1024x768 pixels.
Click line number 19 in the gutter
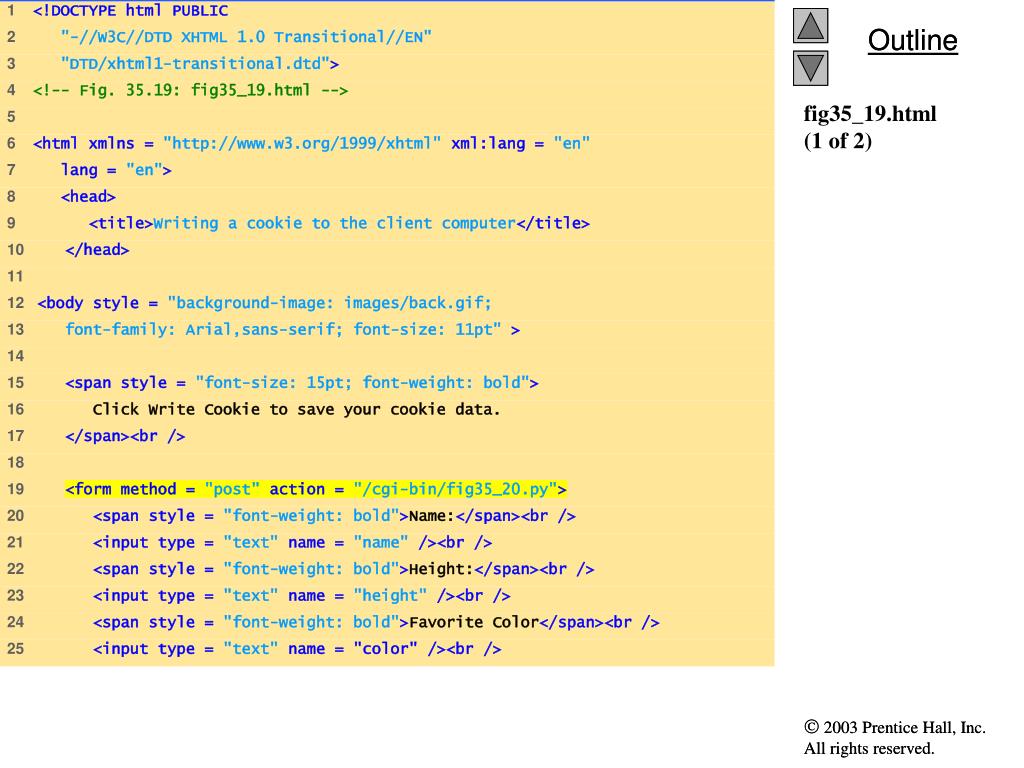click(x=15, y=489)
